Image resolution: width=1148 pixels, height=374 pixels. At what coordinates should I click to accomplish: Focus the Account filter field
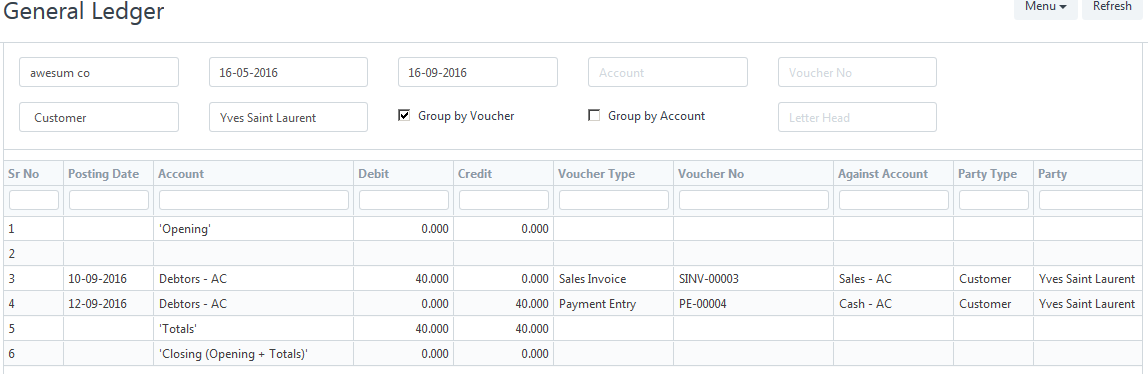(668, 72)
